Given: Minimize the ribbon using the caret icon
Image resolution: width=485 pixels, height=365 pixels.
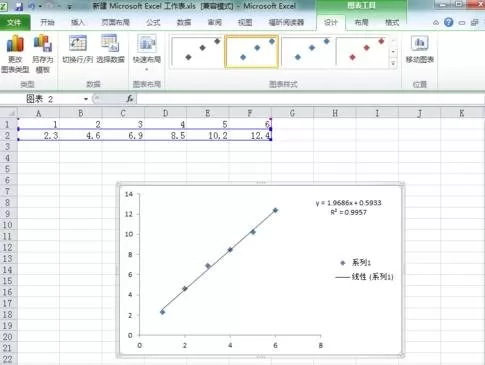Looking at the screenshot, I should pos(436,23).
